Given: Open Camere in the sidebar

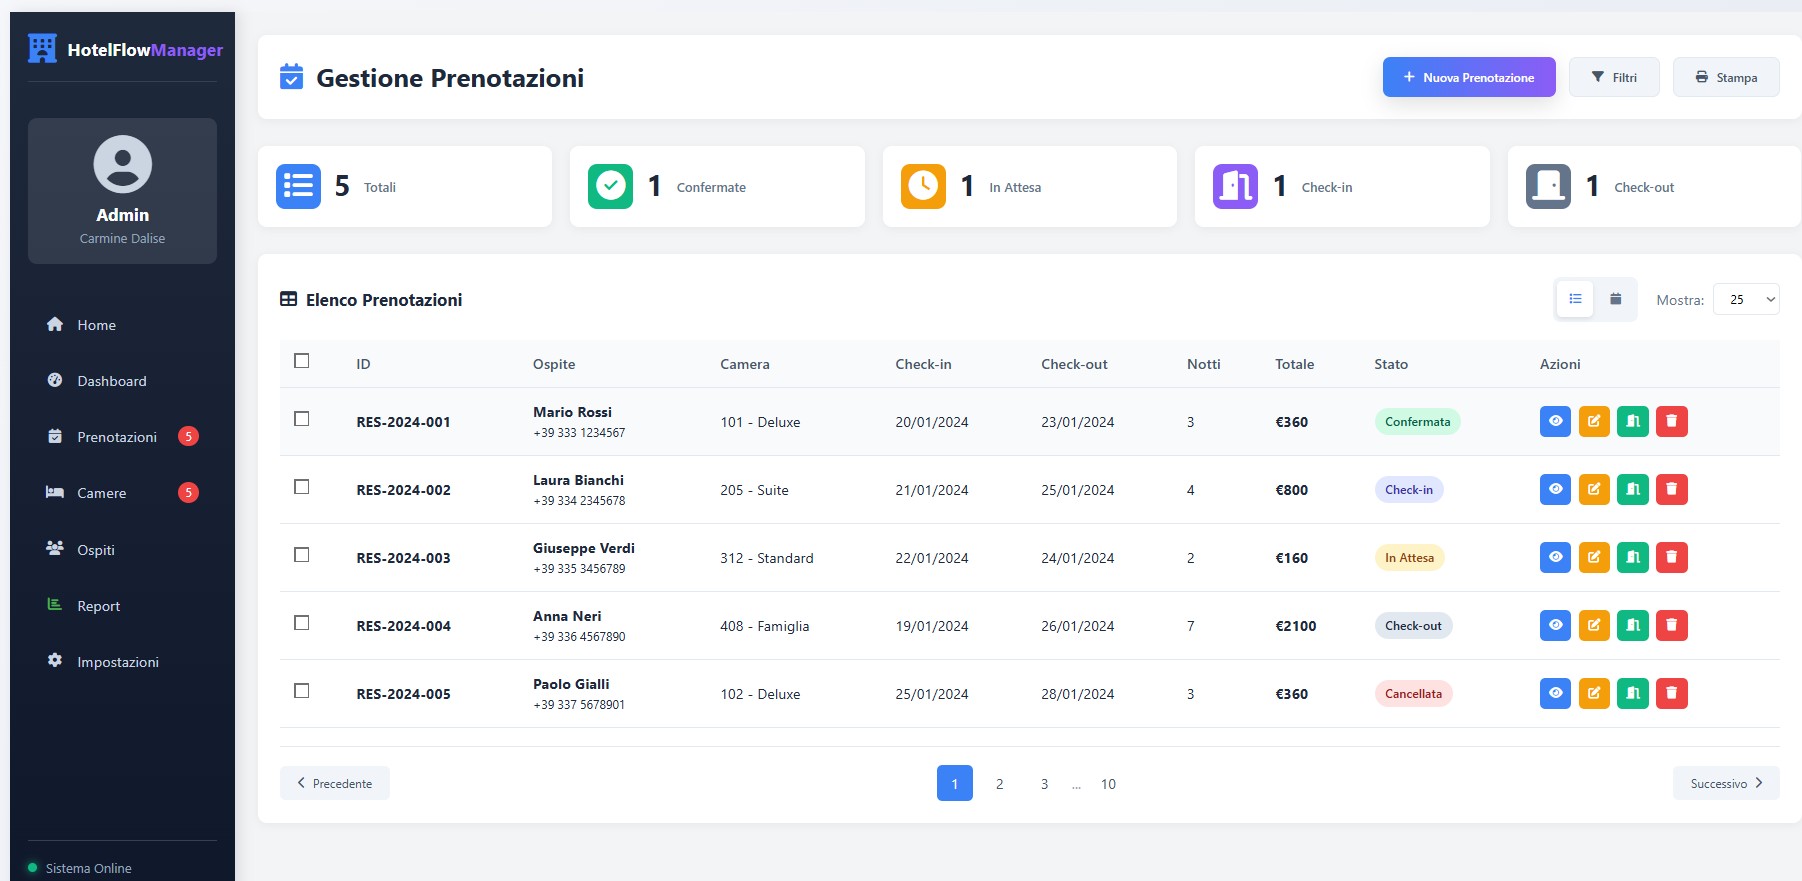Looking at the screenshot, I should pyautogui.click(x=102, y=493).
